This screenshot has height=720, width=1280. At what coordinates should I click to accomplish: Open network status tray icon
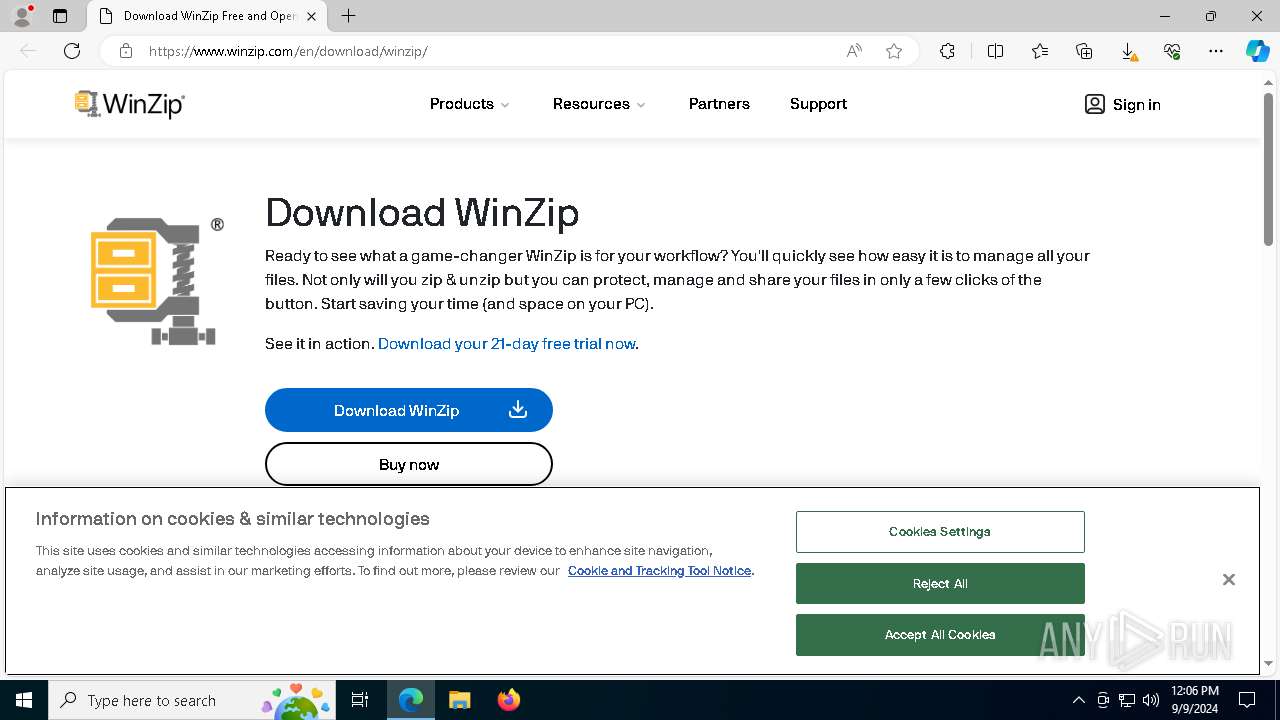(1127, 700)
